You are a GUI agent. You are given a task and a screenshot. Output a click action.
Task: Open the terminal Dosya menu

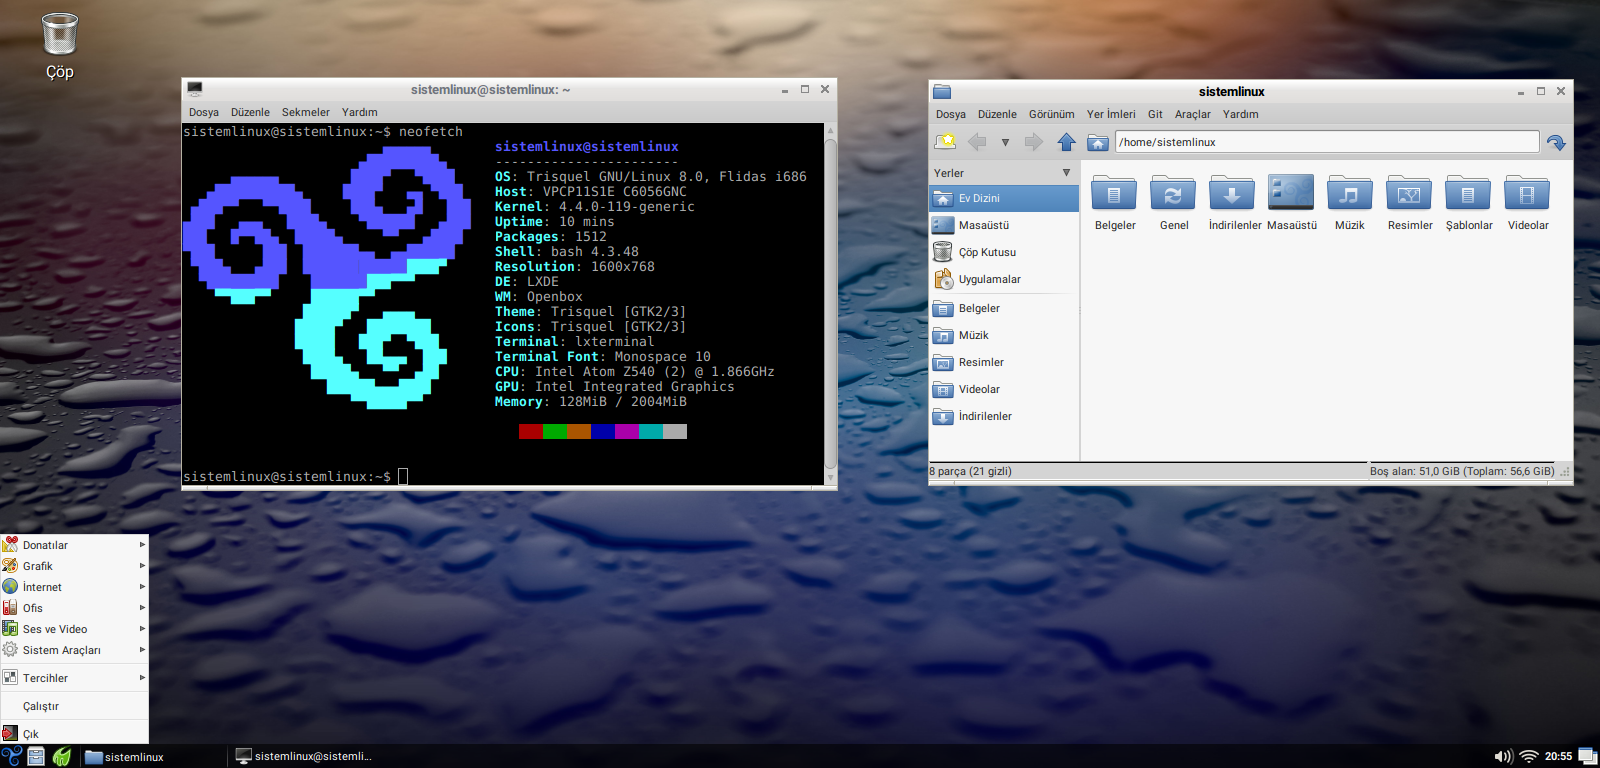[204, 112]
